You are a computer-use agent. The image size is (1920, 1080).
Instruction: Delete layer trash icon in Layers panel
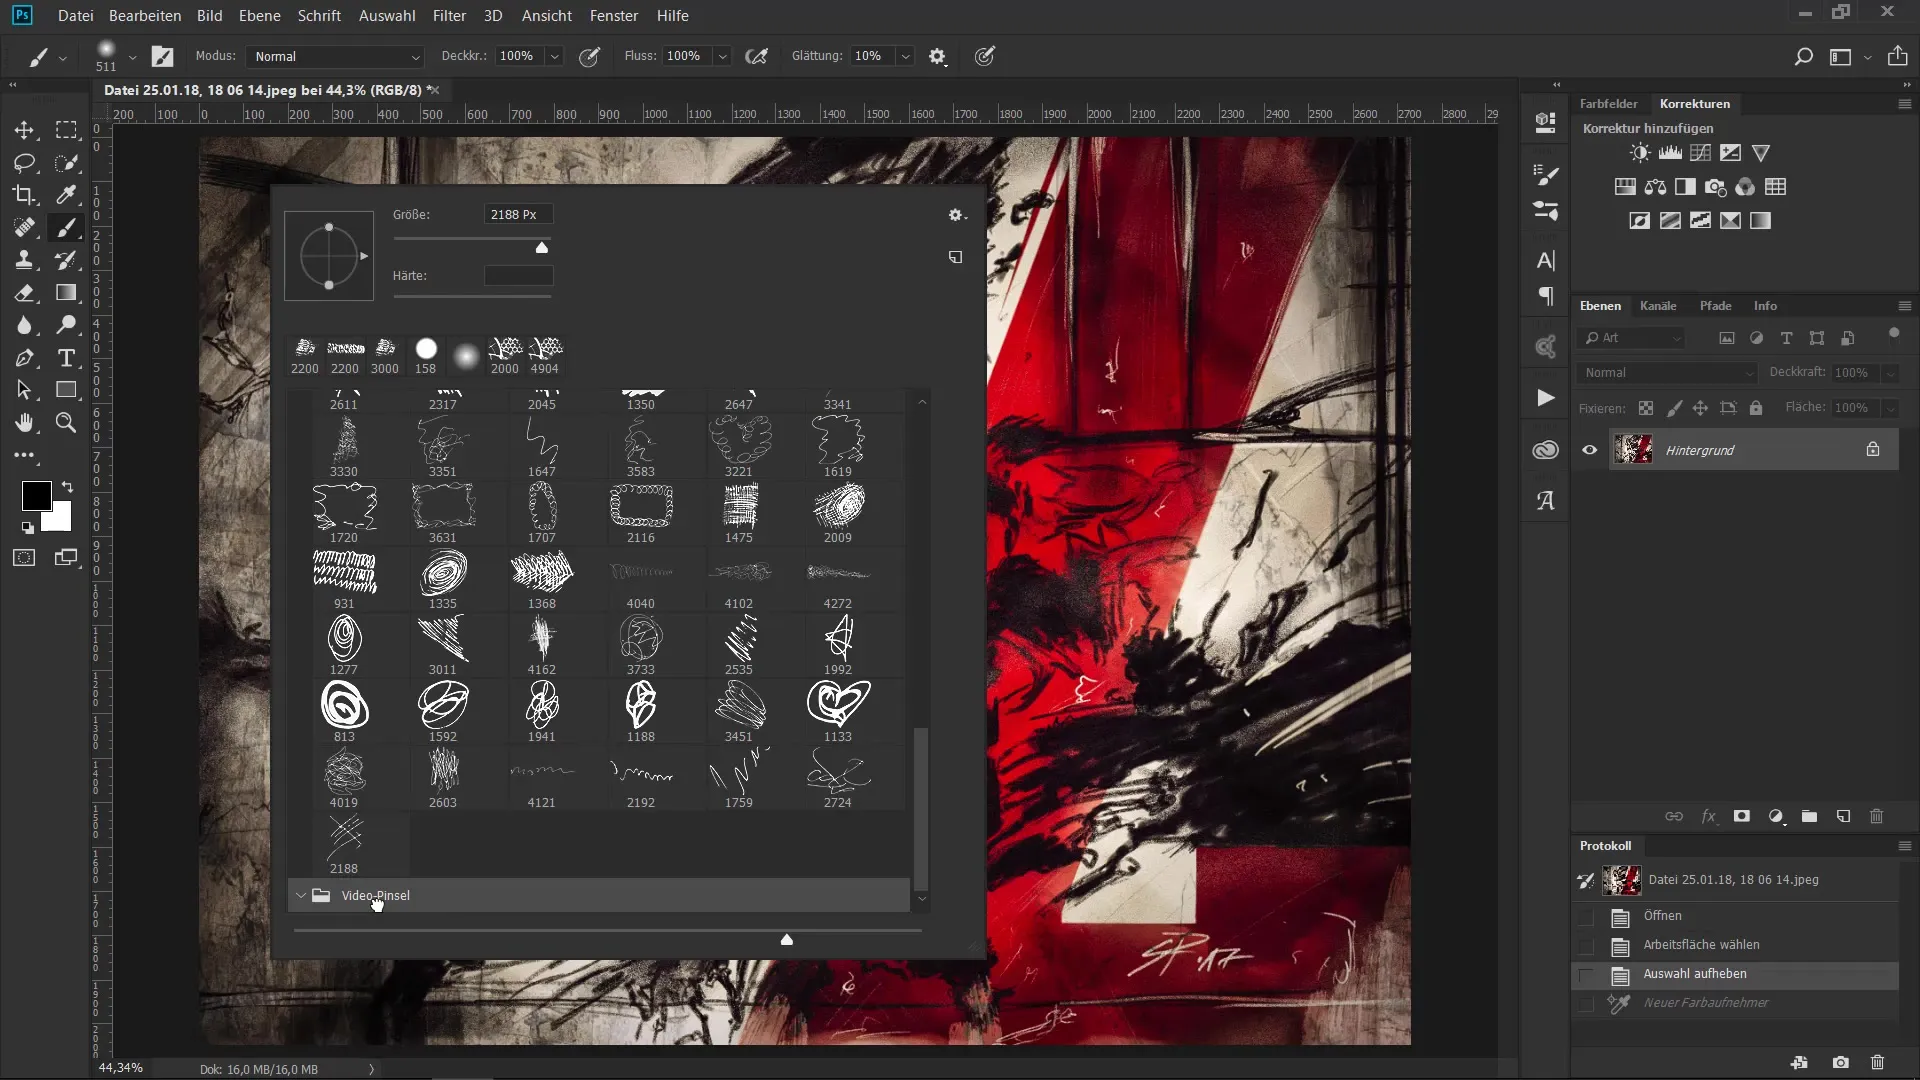[x=1876, y=816]
